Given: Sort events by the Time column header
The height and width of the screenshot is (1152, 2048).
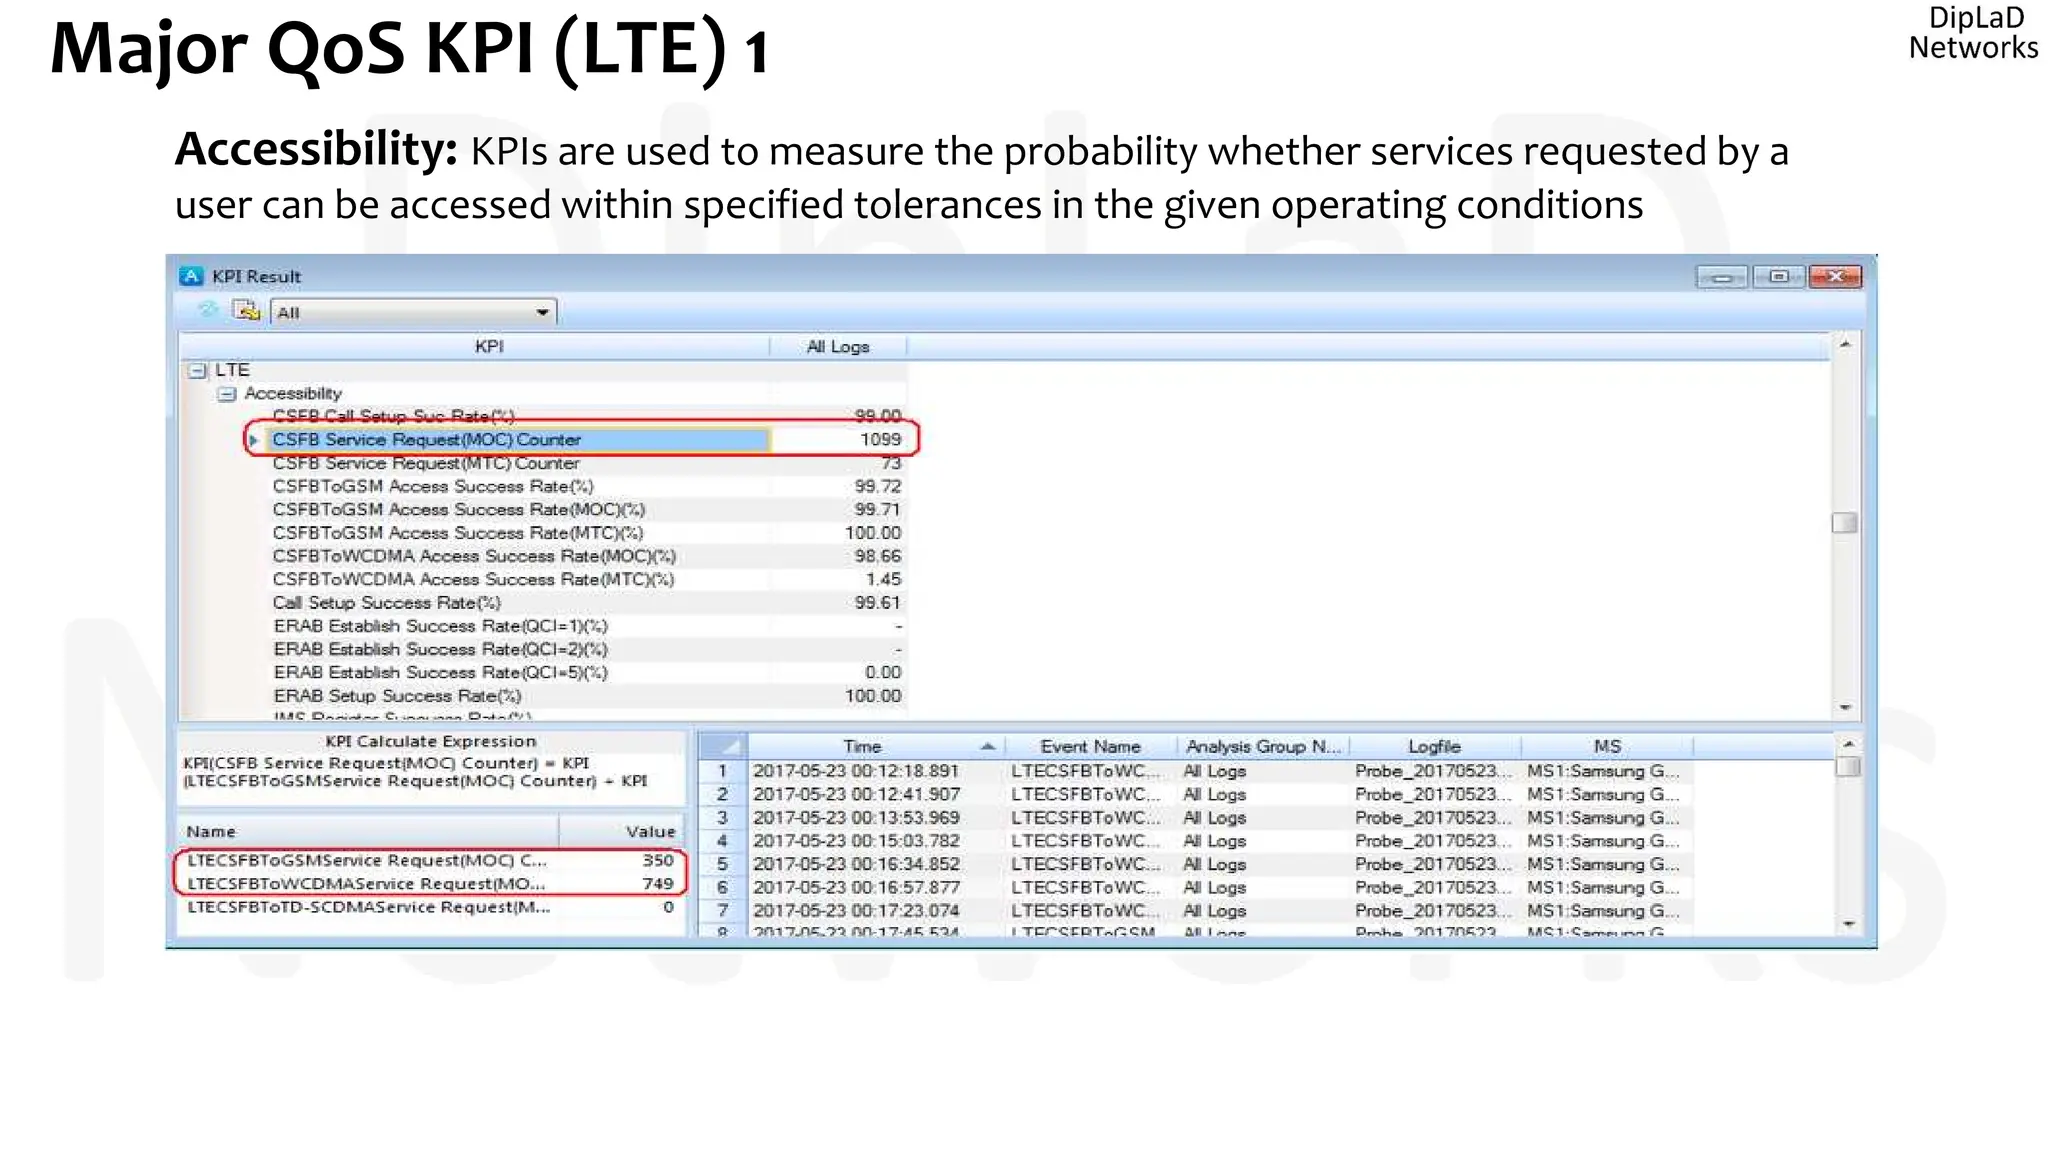Looking at the screenshot, I should tap(875, 746).
